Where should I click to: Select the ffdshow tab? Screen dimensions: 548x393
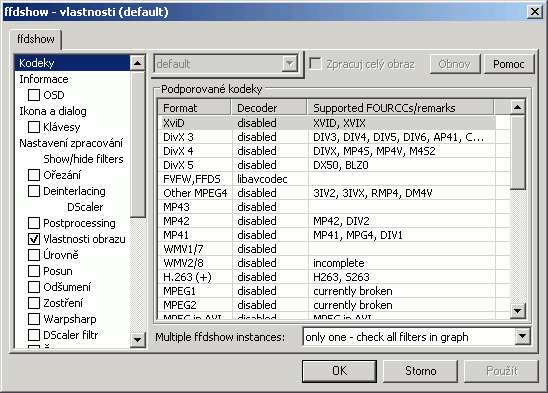[x=36, y=39]
